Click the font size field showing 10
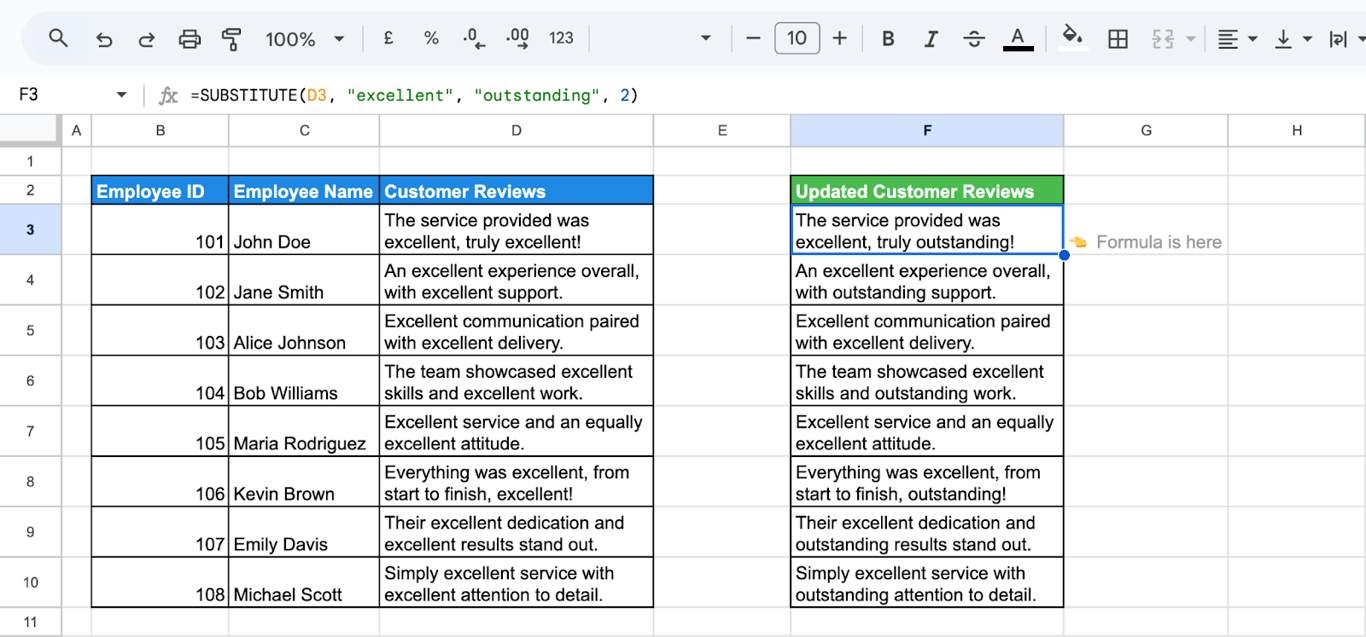Image resolution: width=1366 pixels, height=637 pixels. 797,38
